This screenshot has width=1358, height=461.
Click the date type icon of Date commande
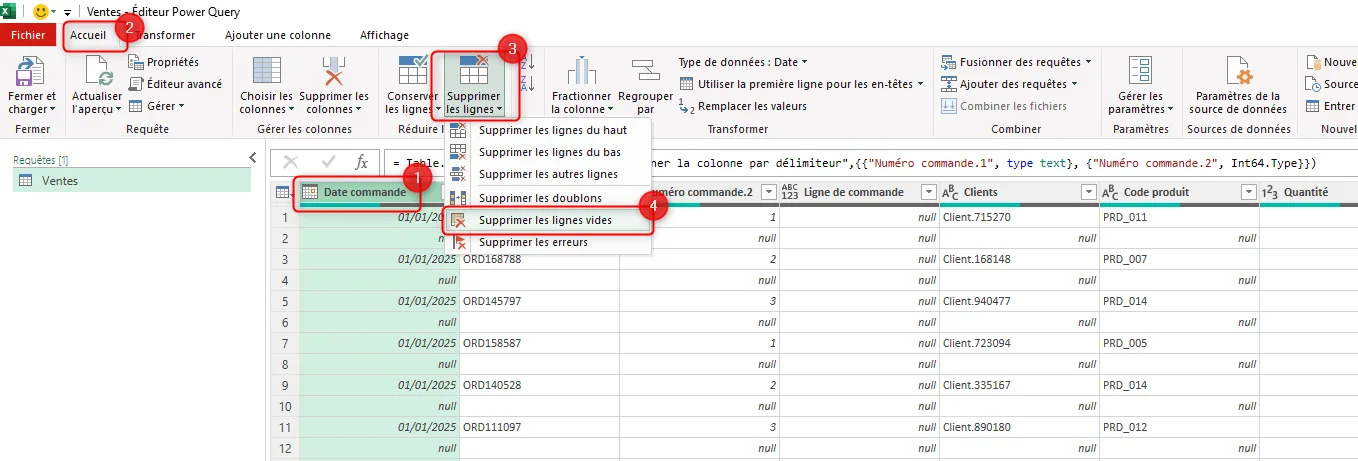pos(309,192)
